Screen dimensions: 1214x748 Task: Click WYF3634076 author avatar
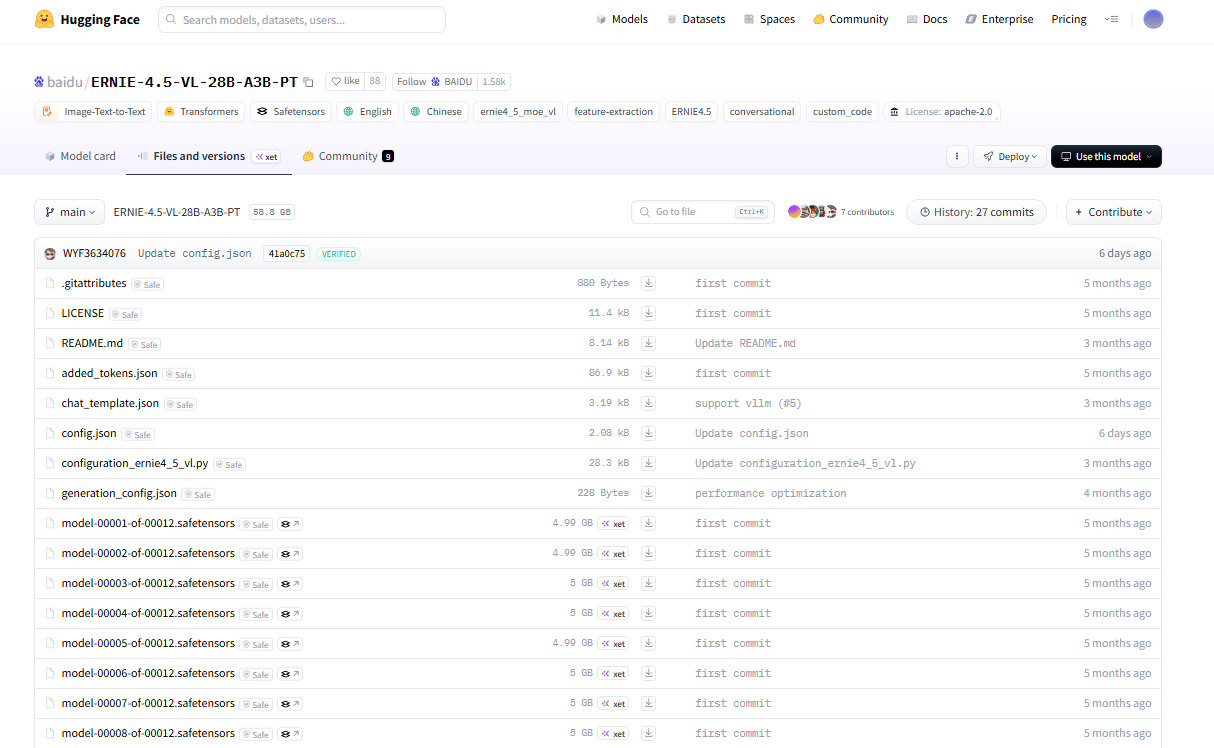click(50, 254)
